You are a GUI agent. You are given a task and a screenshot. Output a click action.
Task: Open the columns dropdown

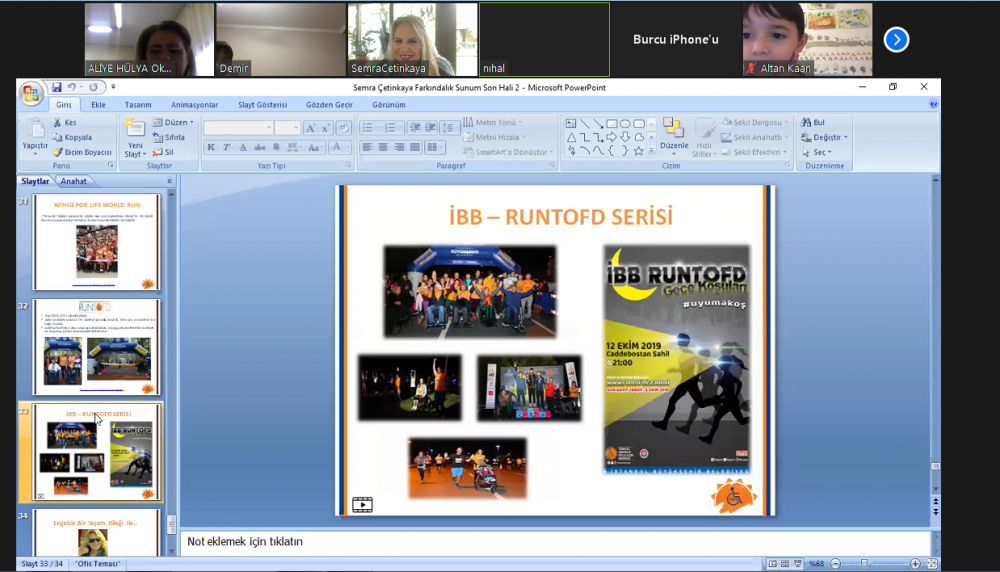click(434, 147)
